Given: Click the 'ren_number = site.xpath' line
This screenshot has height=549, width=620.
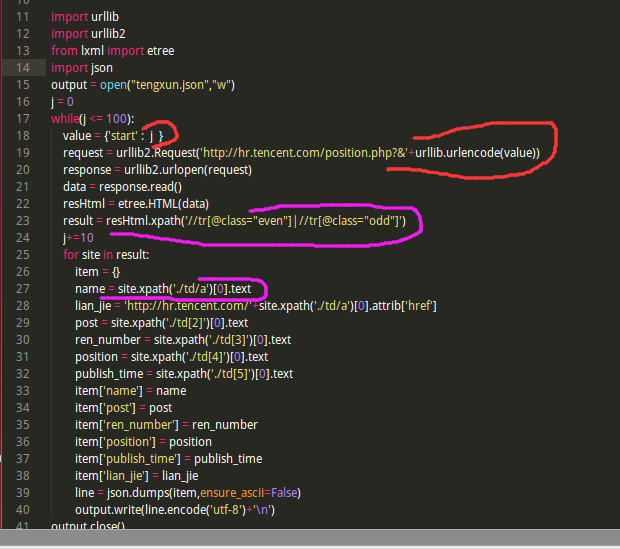Looking at the screenshot, I should coord(183,340).
